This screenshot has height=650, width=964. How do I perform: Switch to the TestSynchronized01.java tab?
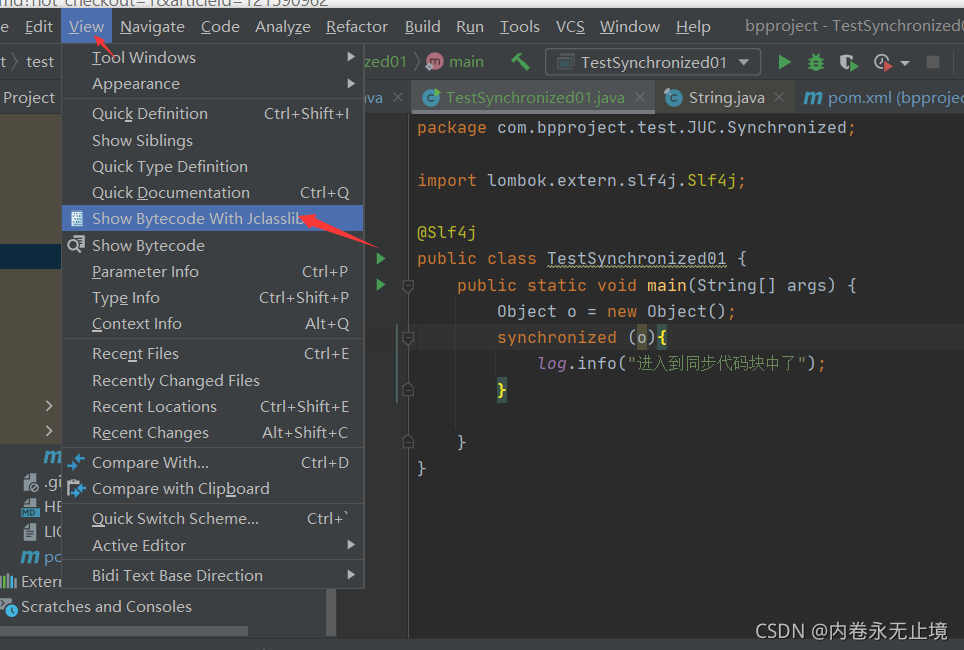click(x=533, y=97)
